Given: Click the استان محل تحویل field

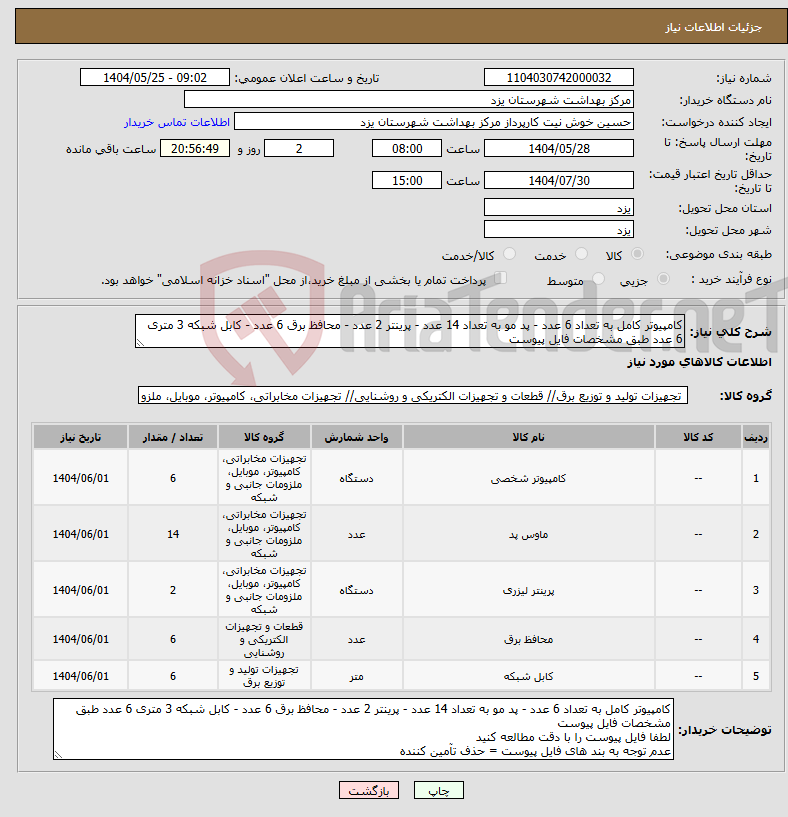Looking at the screenshot, I should pos(559,207).
